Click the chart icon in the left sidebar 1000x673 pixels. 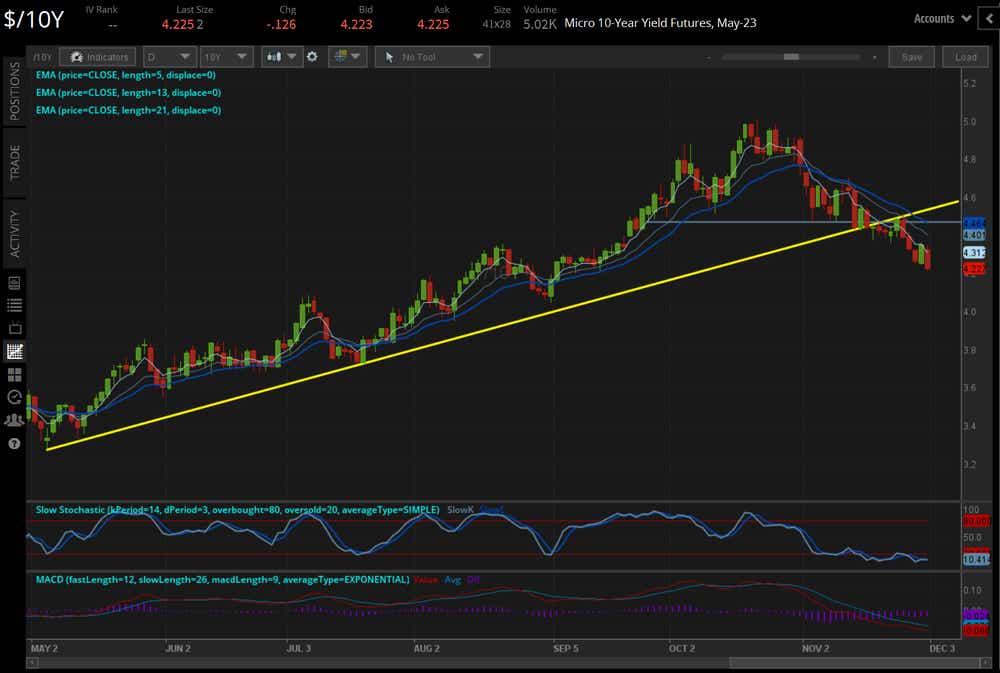(13, 351)
